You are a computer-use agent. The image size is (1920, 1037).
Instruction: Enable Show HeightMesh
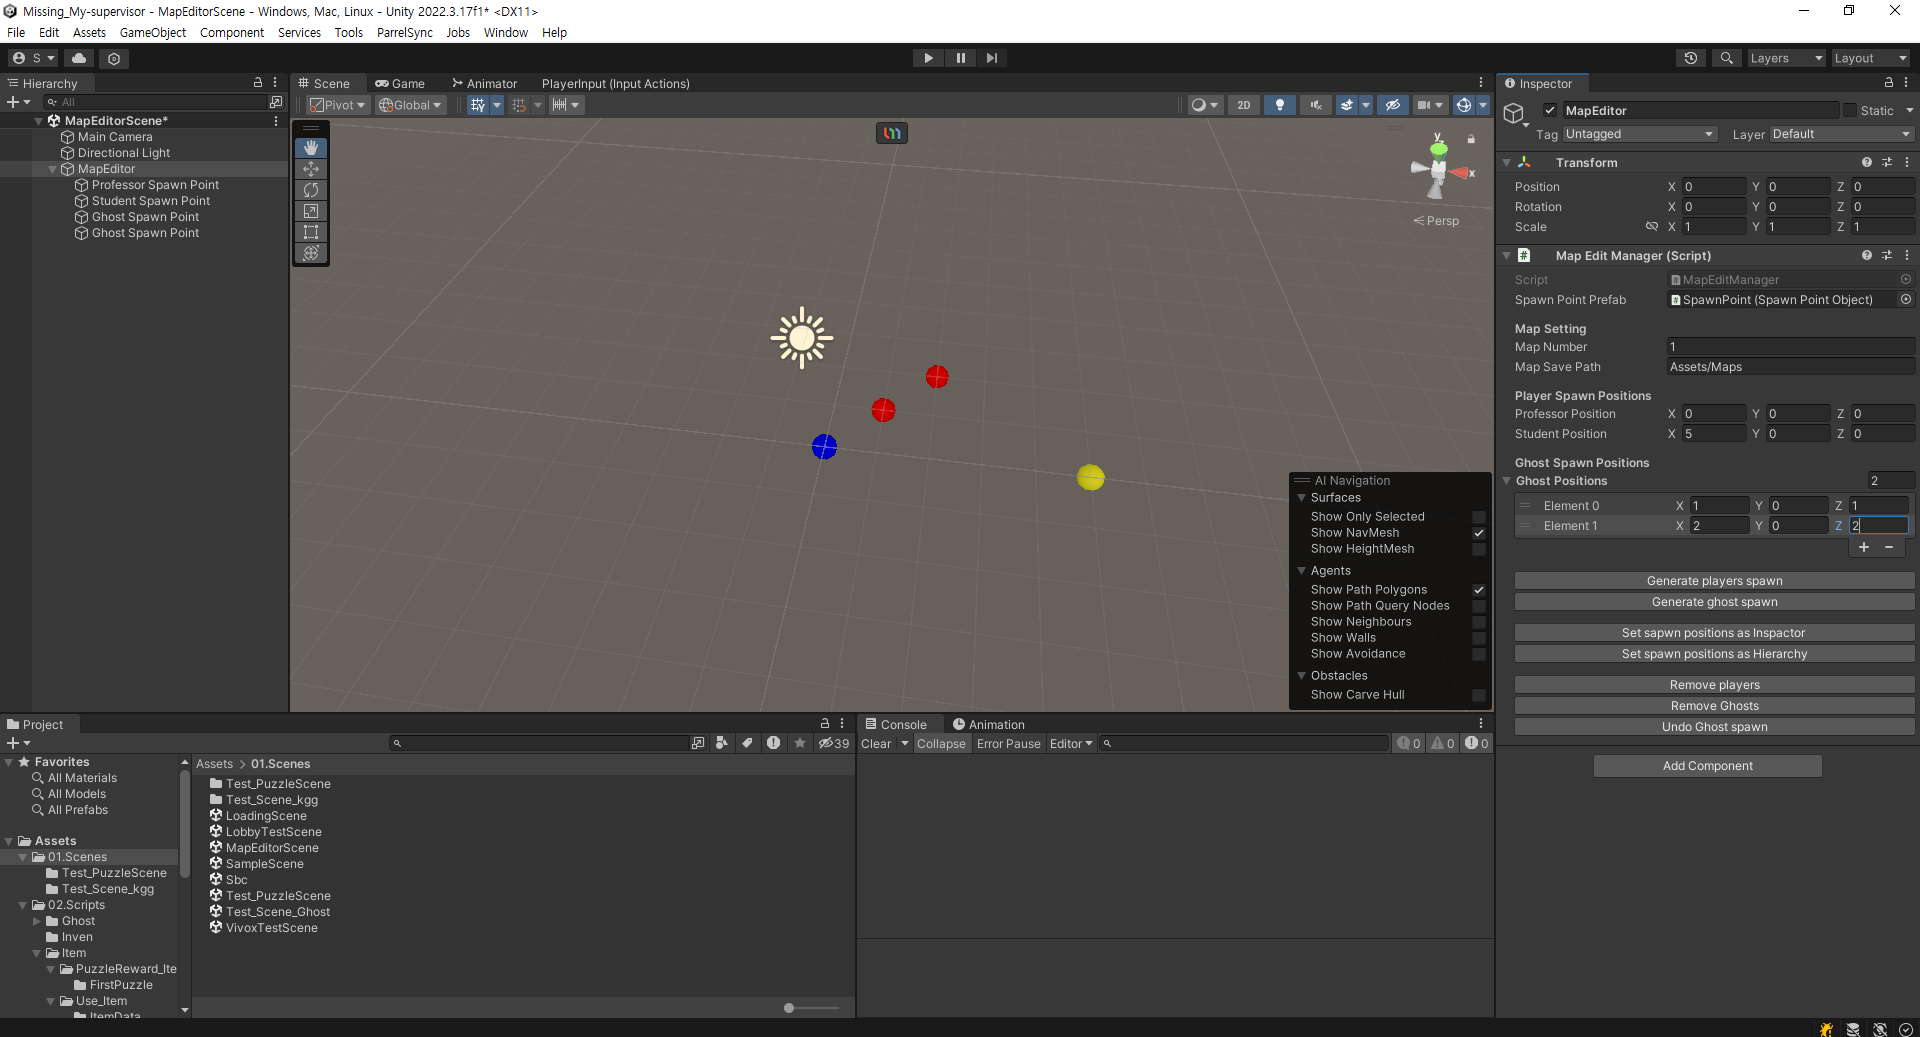[x=1479, y=549]
